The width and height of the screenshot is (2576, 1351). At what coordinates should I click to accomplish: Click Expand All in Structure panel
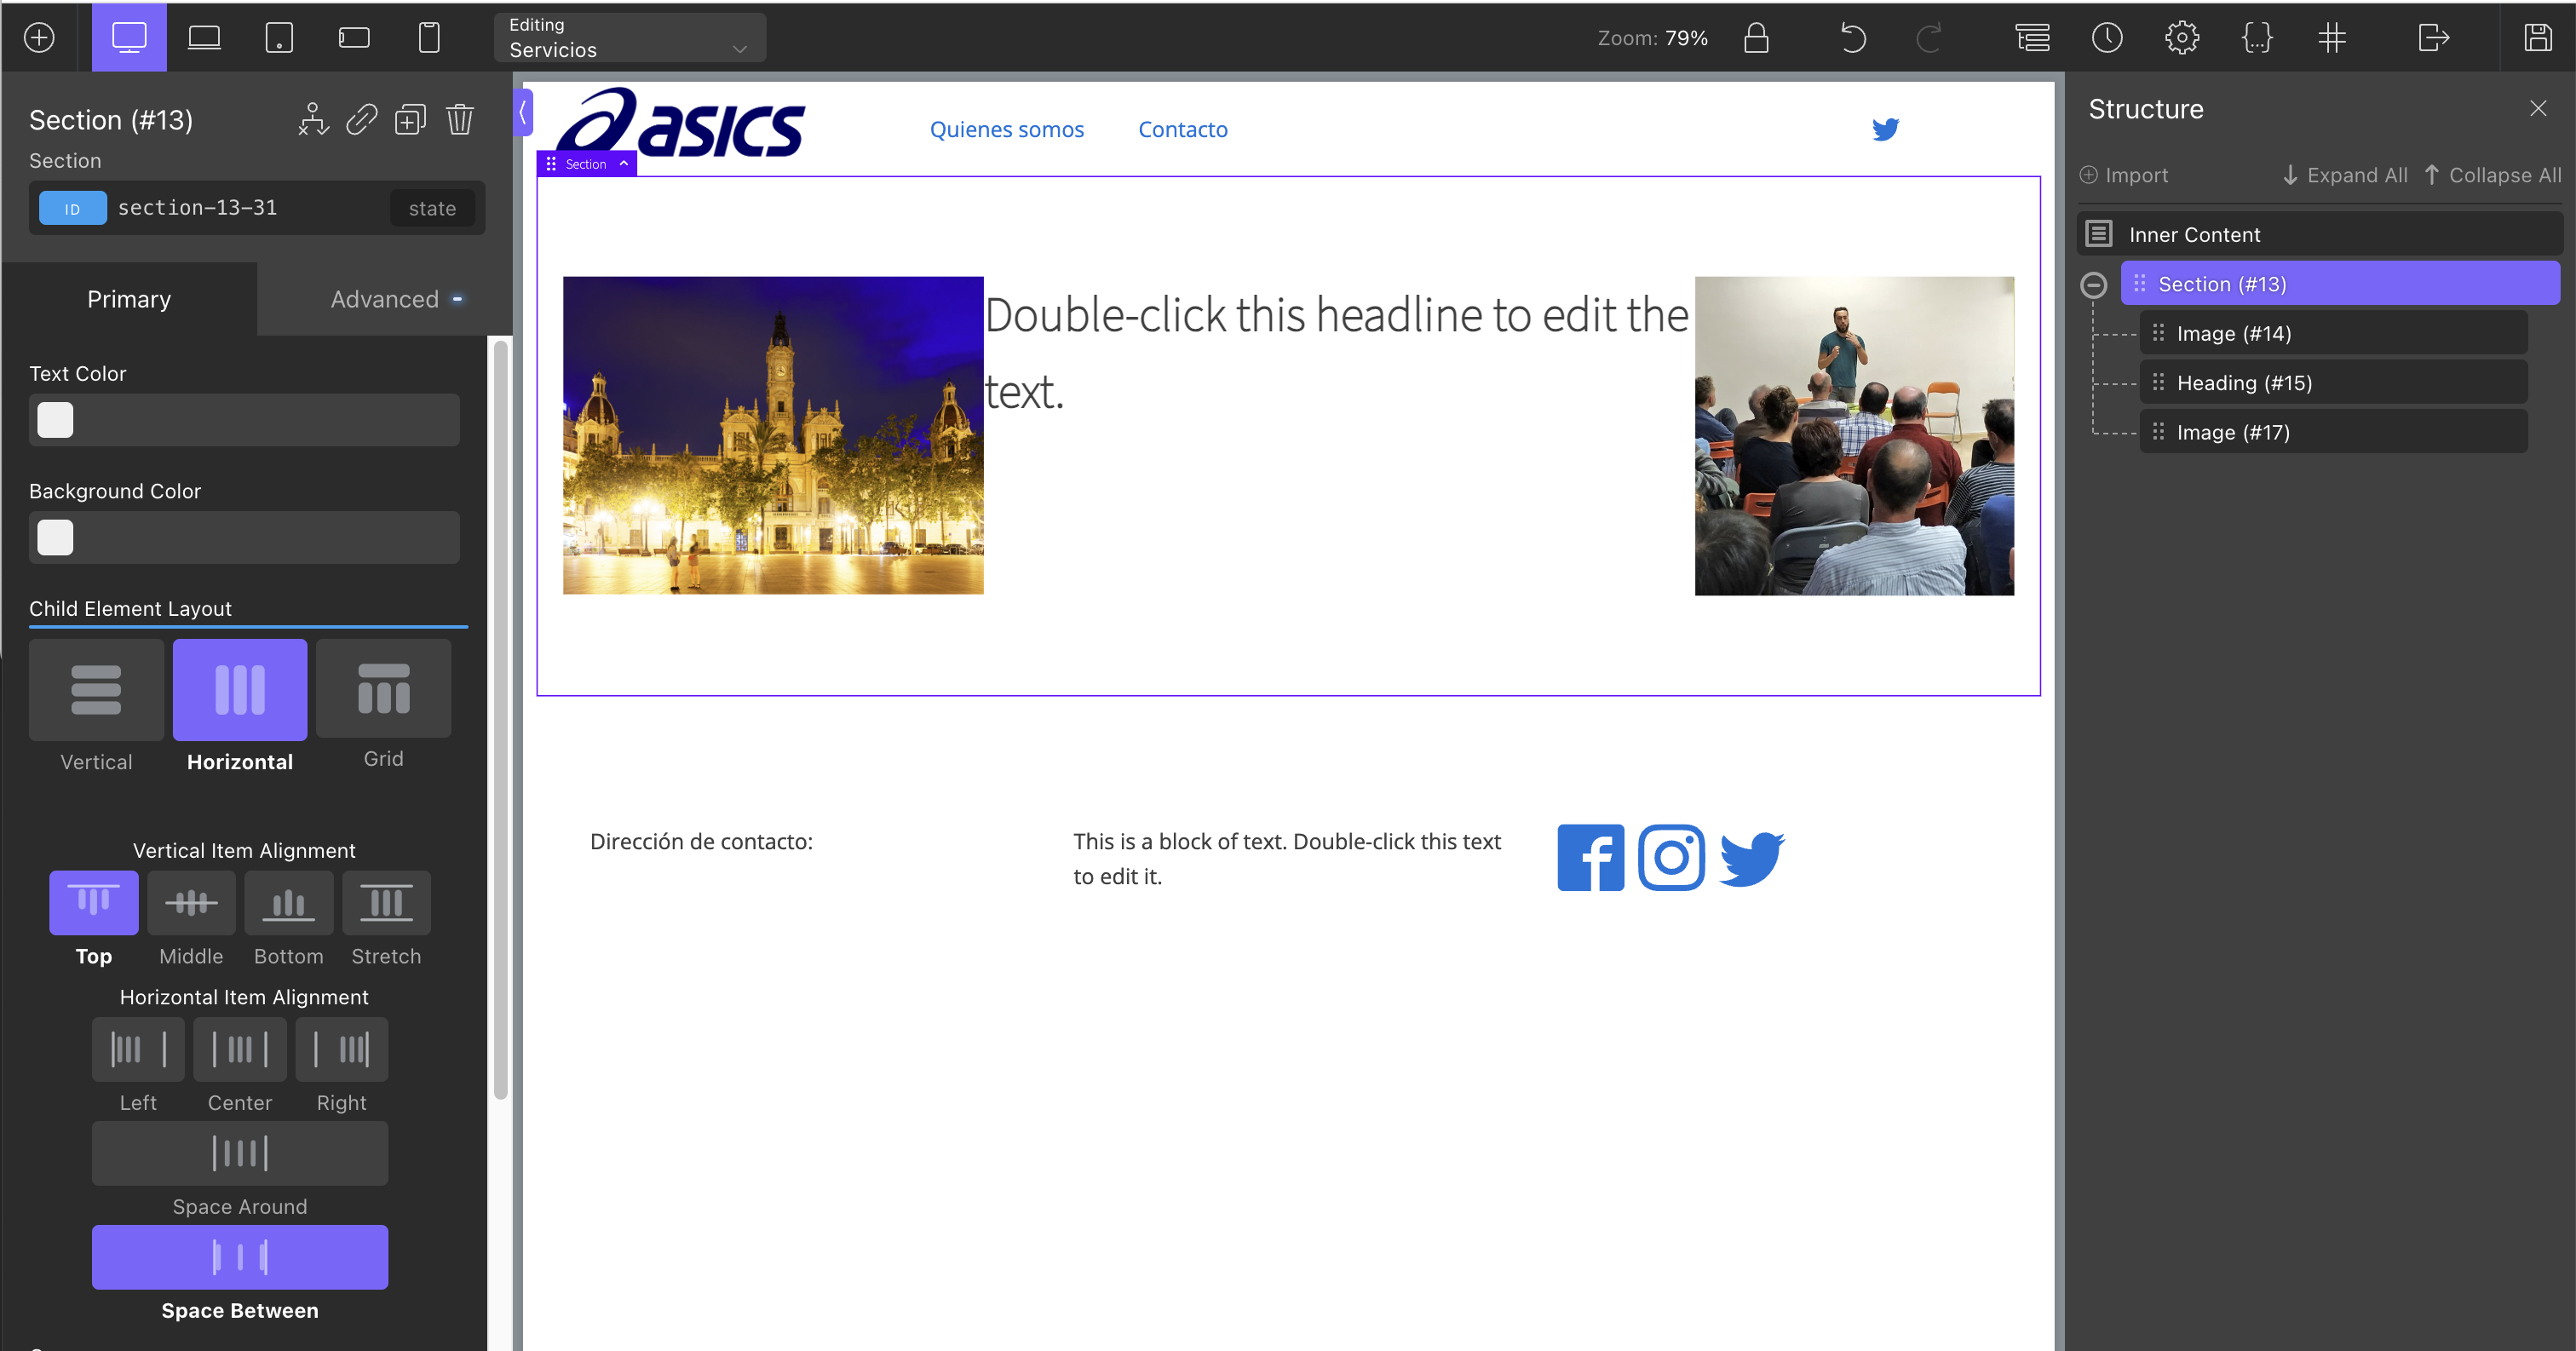(x=2345, y=175)
